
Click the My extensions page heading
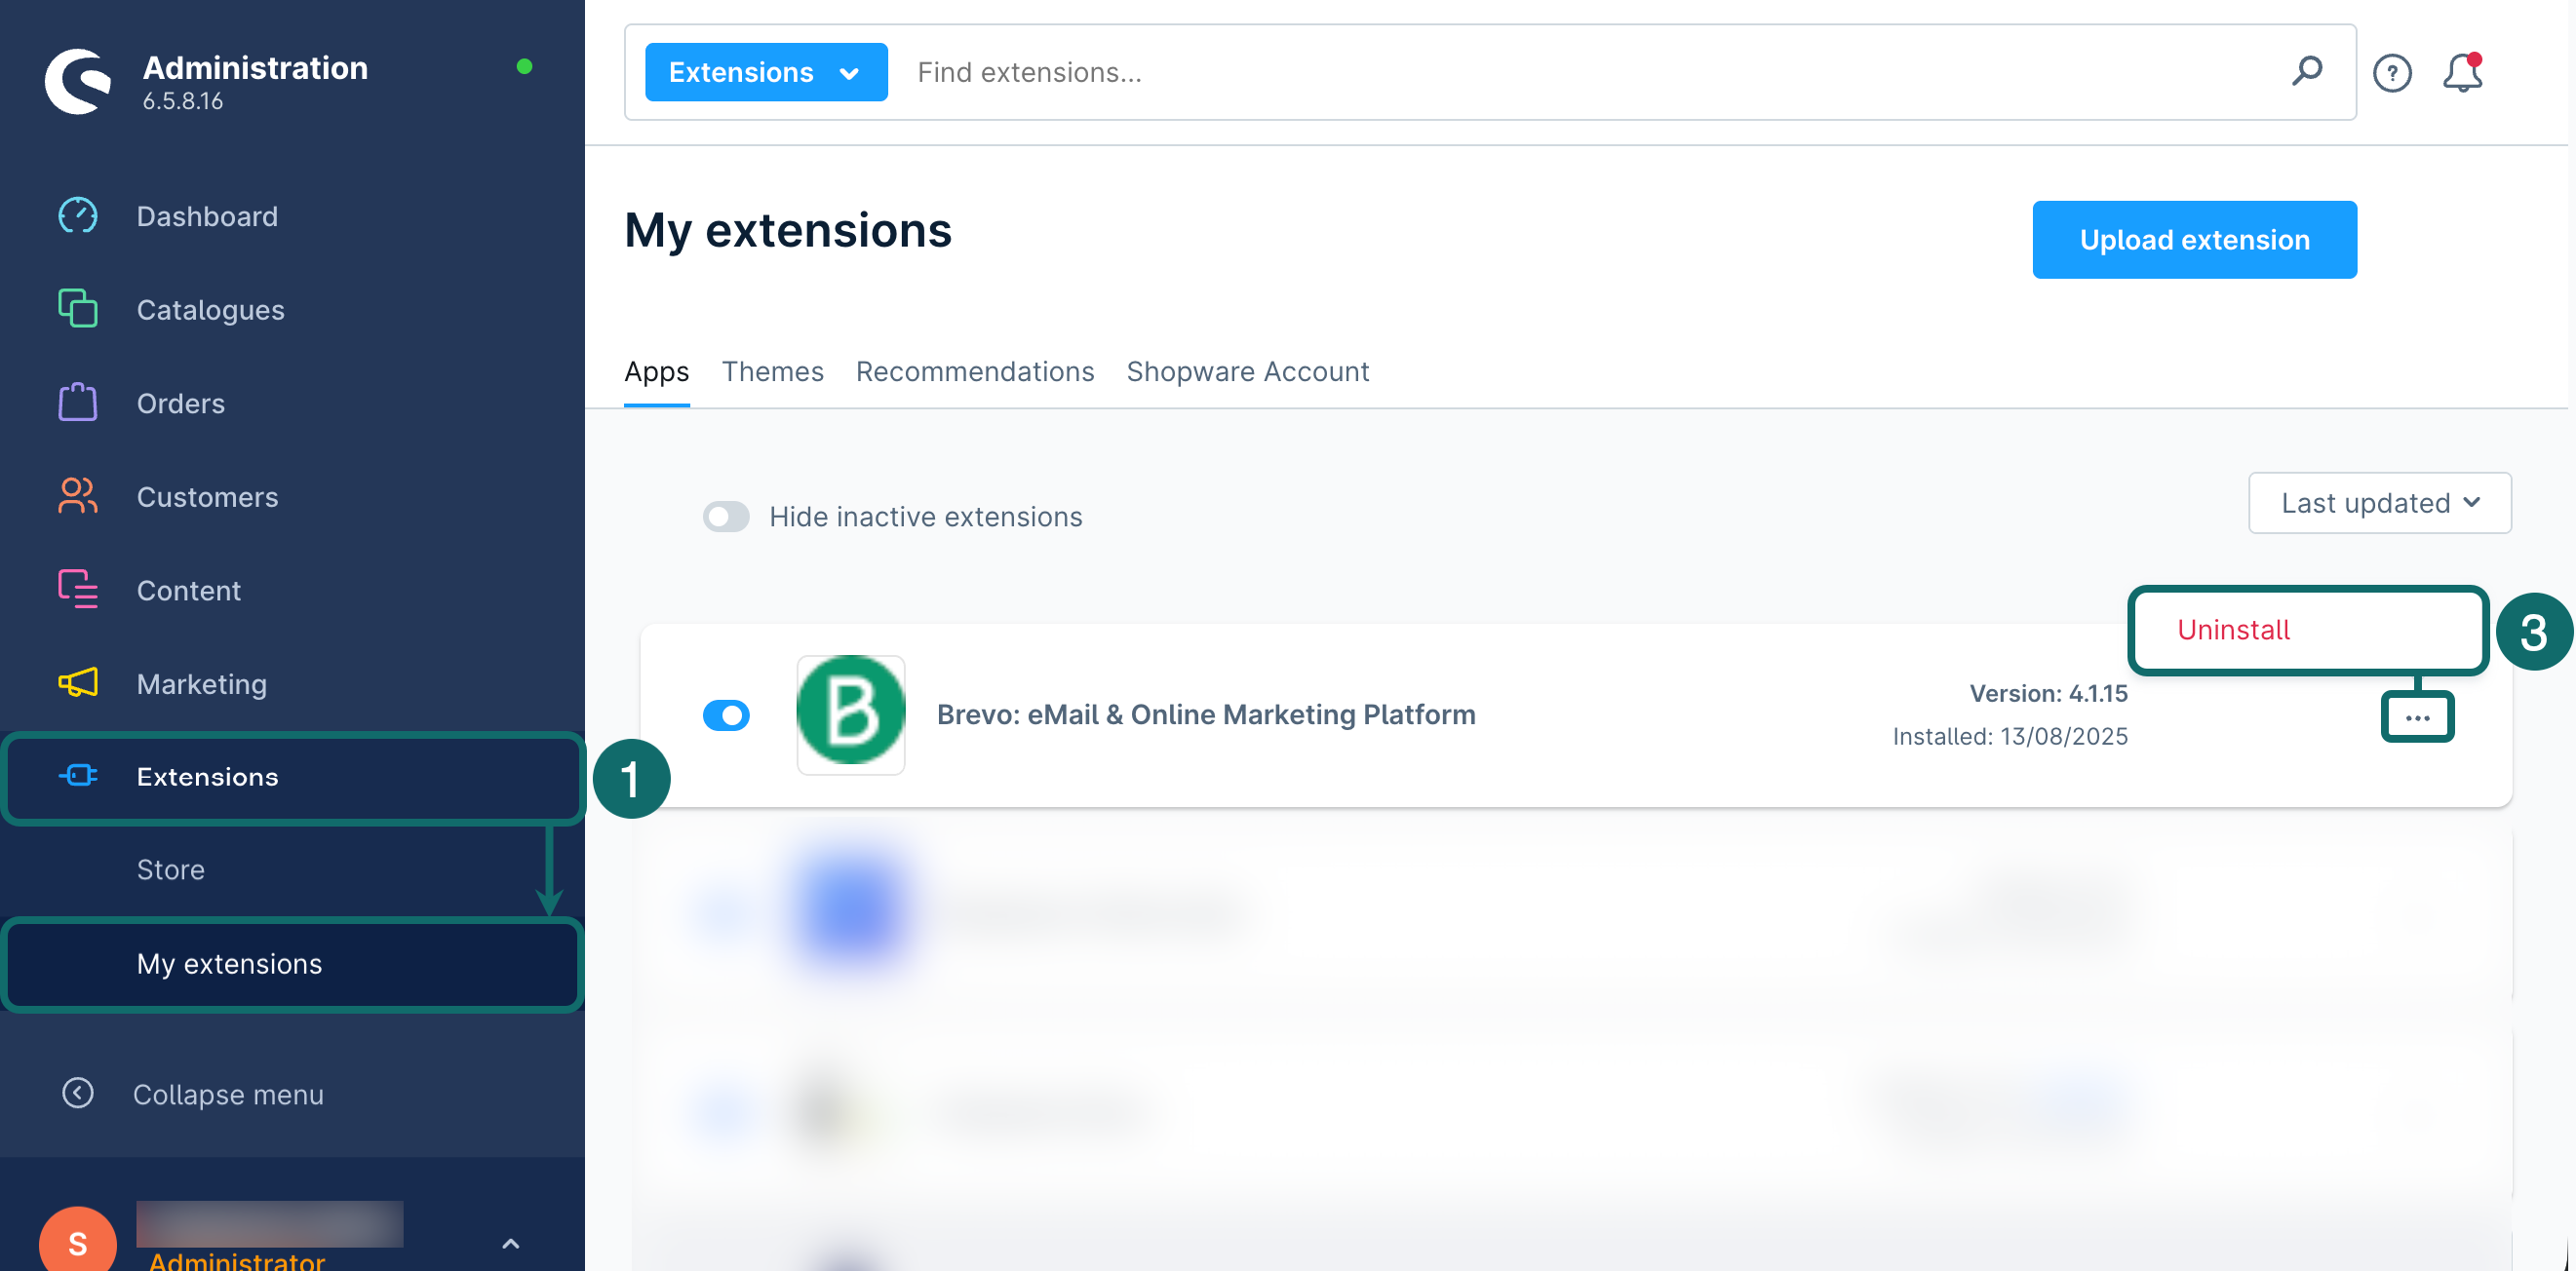point(788,230)
